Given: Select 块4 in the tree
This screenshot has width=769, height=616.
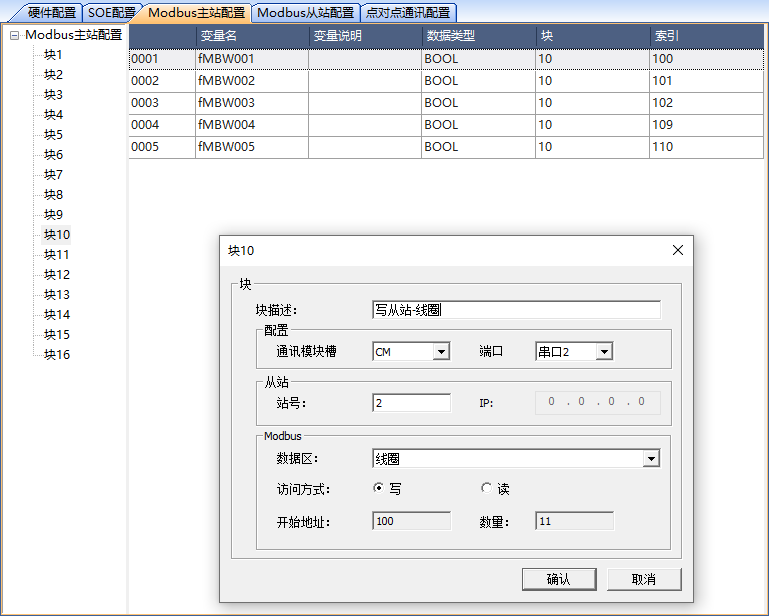Looking at the screenshot, I should 53,115.
